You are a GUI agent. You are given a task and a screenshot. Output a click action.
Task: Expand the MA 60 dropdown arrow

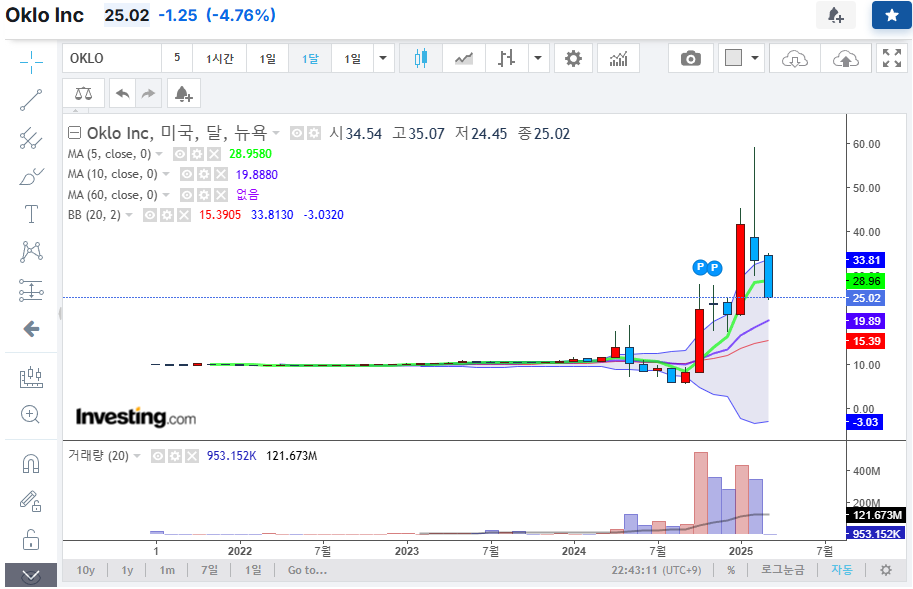click(x=166, y=194)
